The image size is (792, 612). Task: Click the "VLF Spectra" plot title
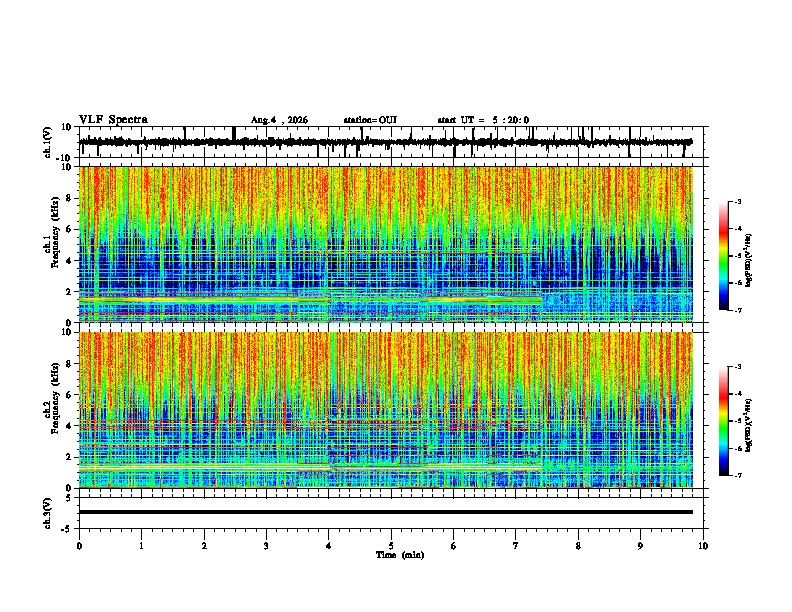coord(113,120)
